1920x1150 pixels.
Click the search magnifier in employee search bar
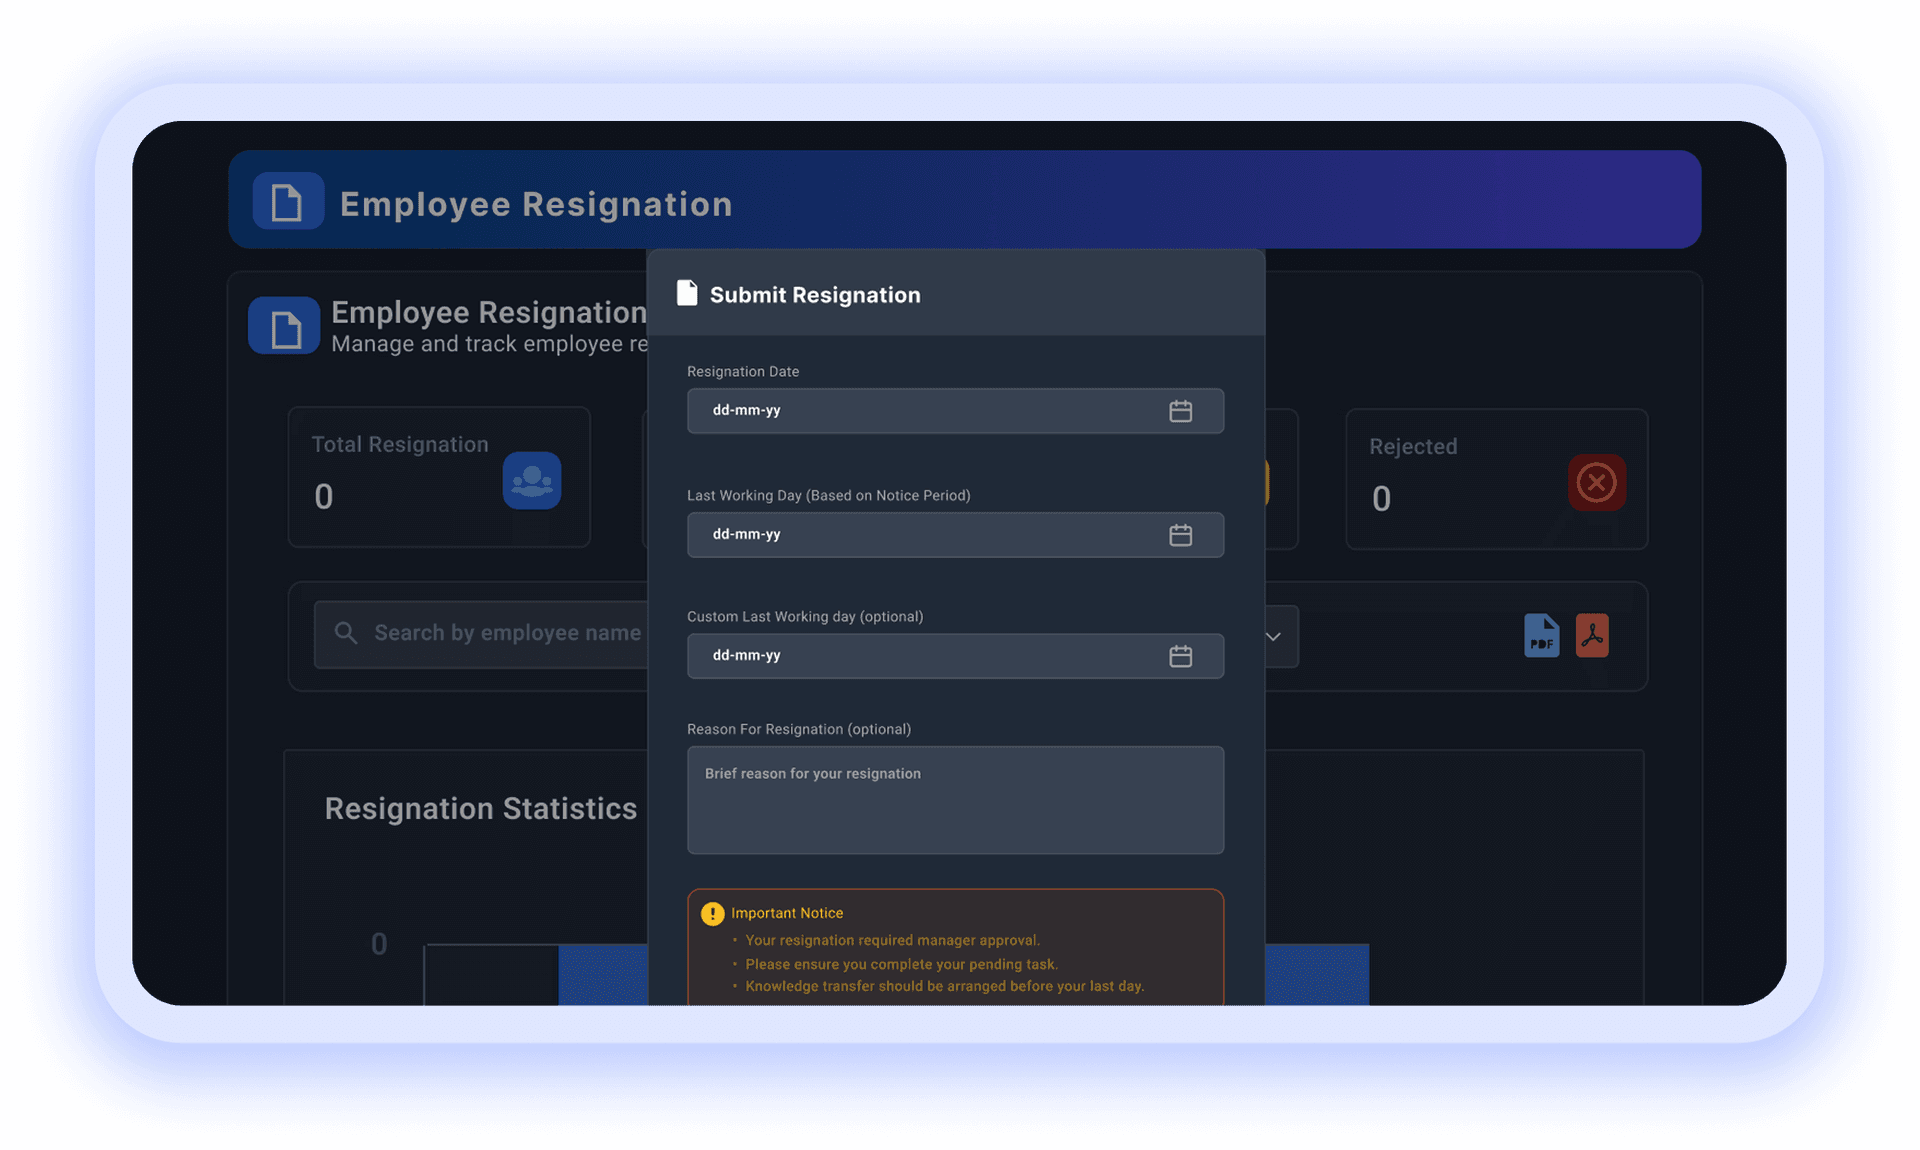point(345,633)
